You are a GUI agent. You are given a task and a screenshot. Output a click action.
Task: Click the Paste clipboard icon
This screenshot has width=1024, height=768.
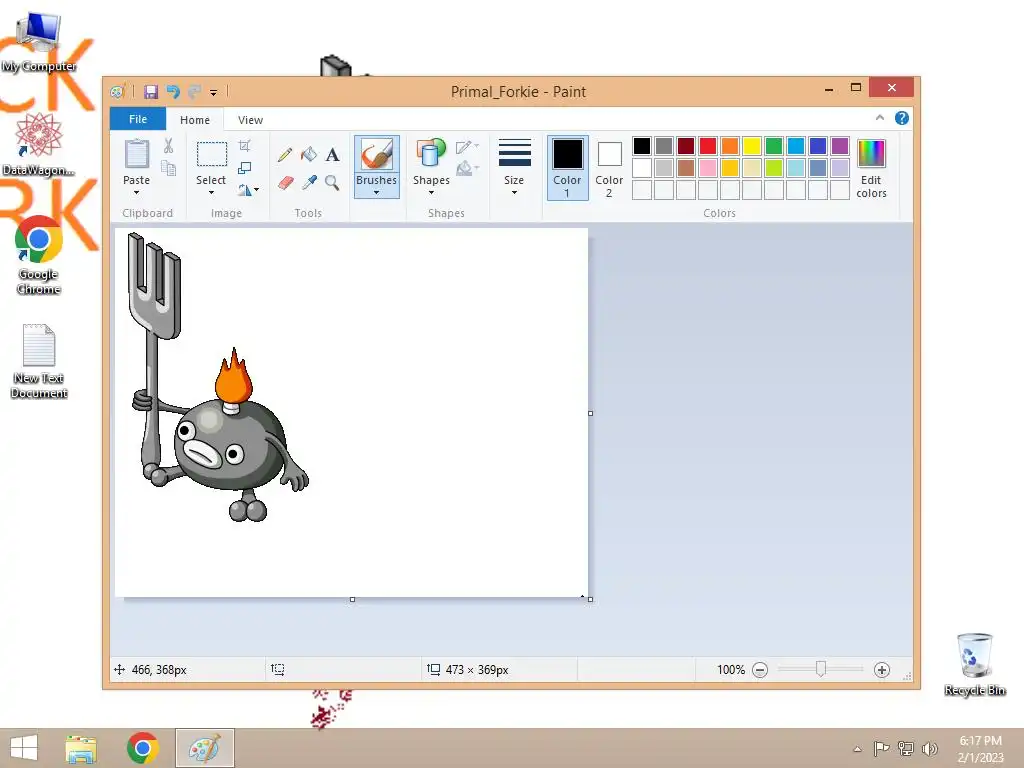(136, 155)
